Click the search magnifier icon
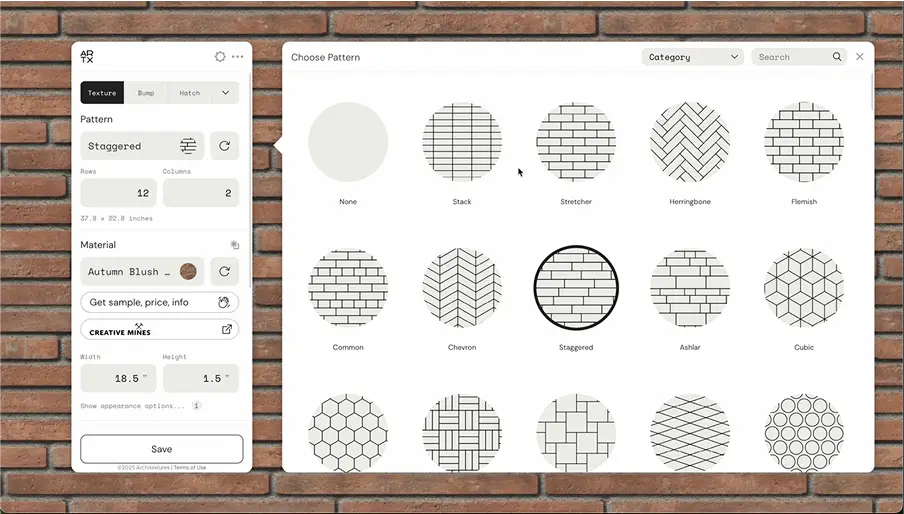Image resolution: width=904 pixels, height=514 pixels. click(x=837, y=56)
